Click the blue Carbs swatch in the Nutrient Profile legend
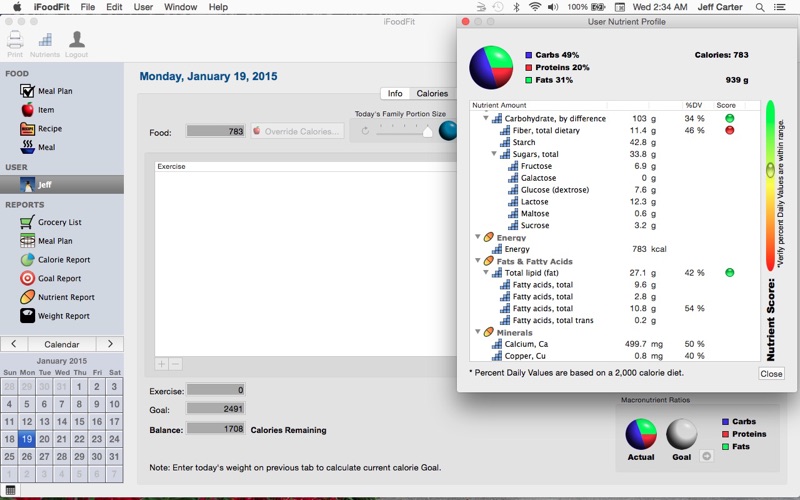 [x=529, y=55]
